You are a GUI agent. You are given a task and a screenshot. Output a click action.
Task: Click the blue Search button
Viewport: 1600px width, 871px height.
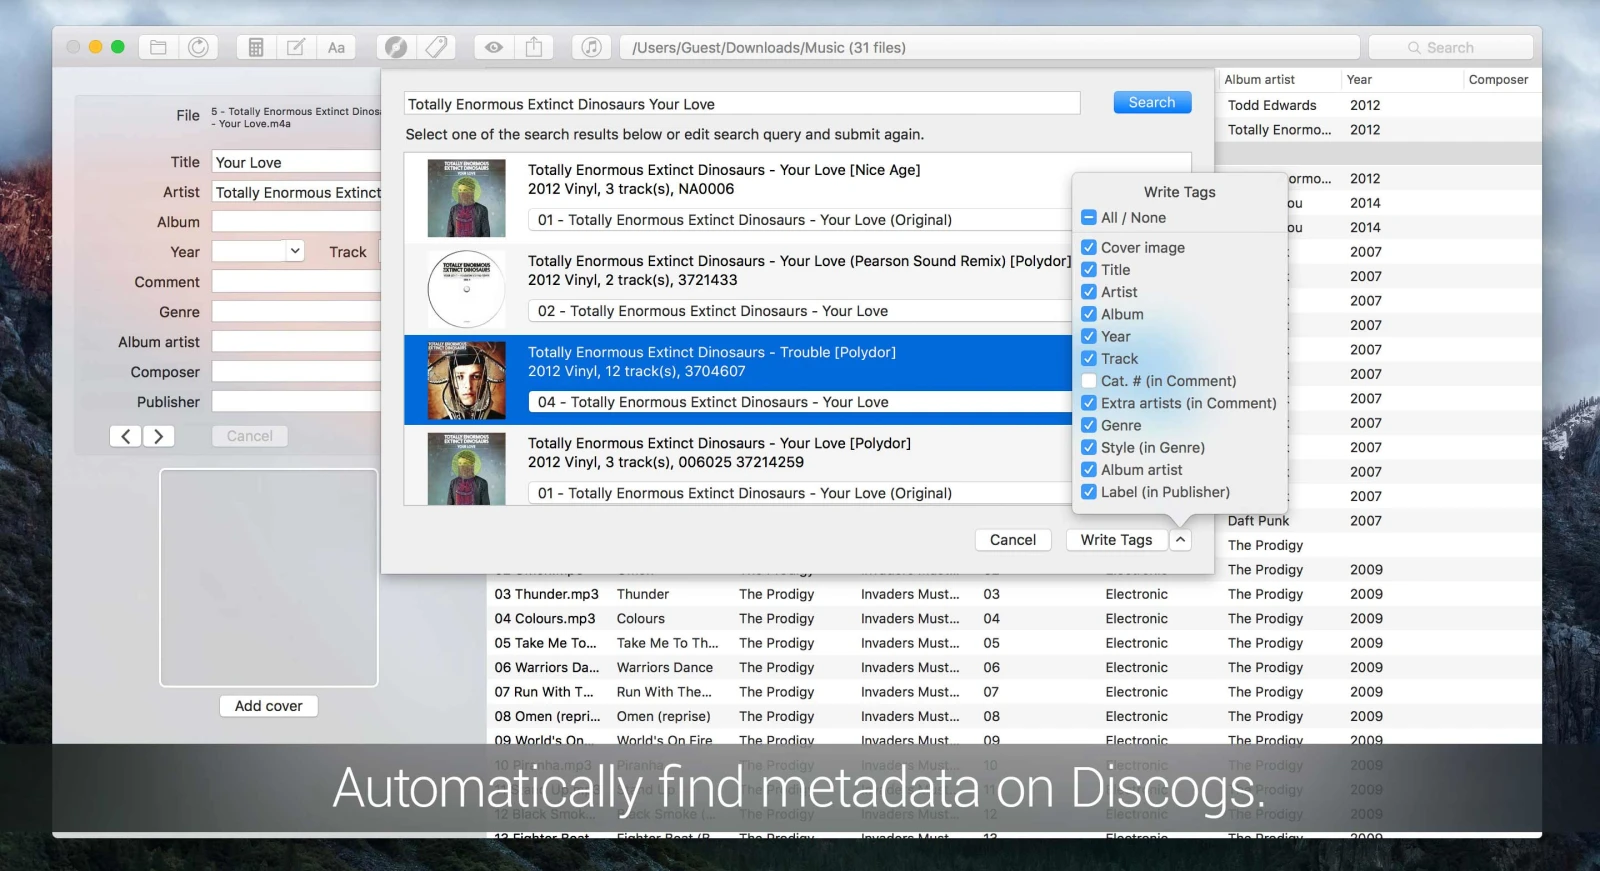[x=1152, y=102]
